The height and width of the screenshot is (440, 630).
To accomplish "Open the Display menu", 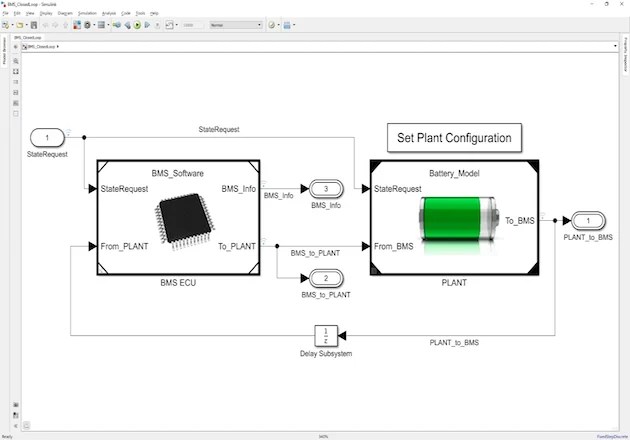I will (x=46, y=13).
